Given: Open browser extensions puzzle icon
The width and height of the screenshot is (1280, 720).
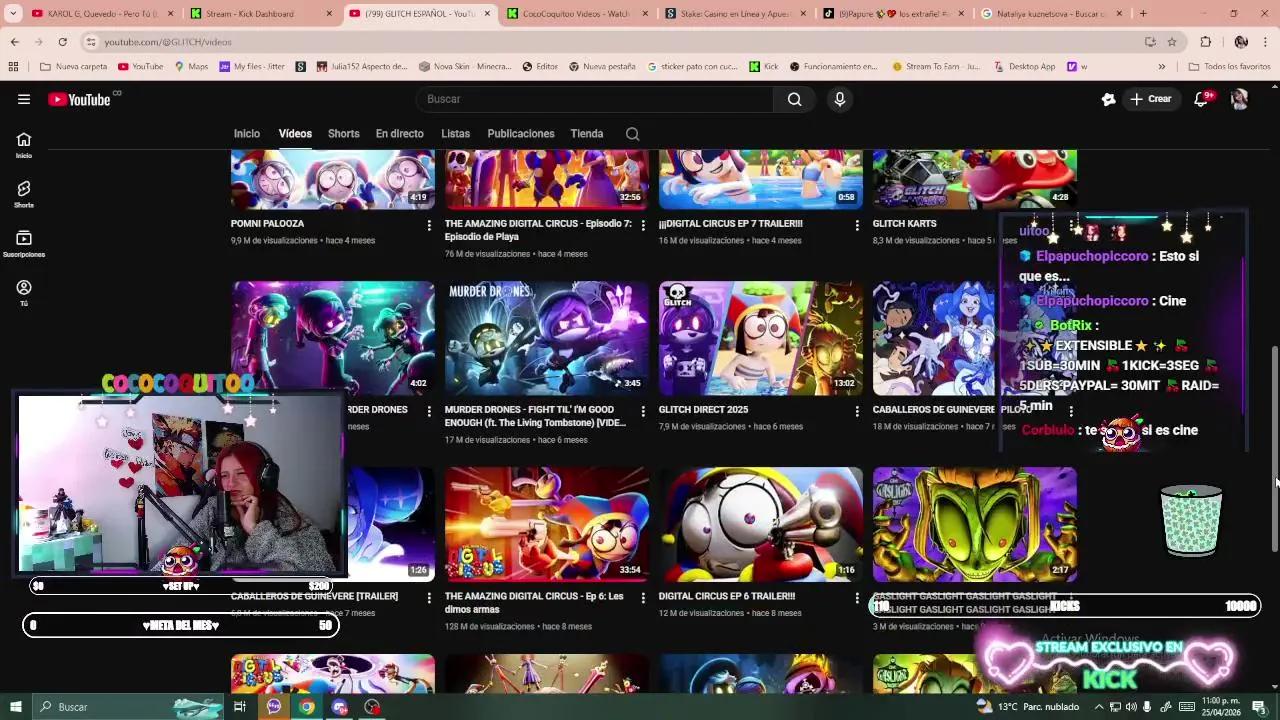Looking at the screenshot, I should pos(1206,42).
